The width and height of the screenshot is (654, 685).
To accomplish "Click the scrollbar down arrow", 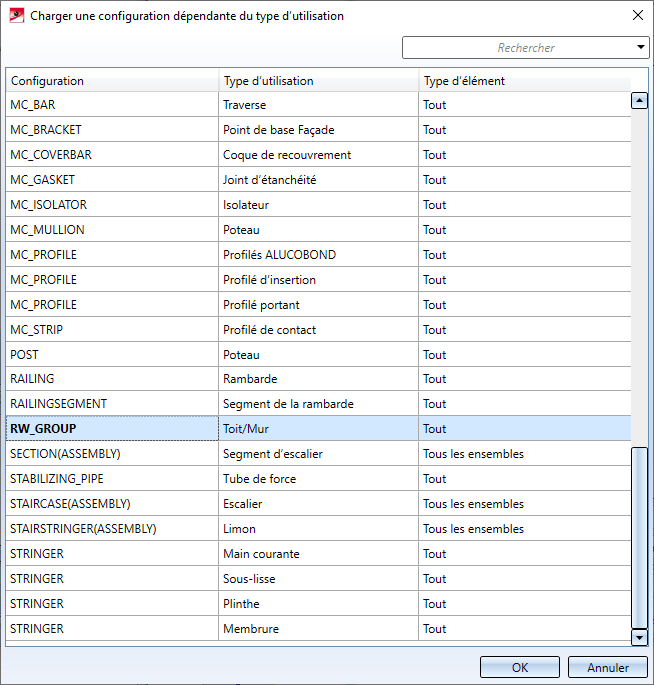I will [639, 637].
